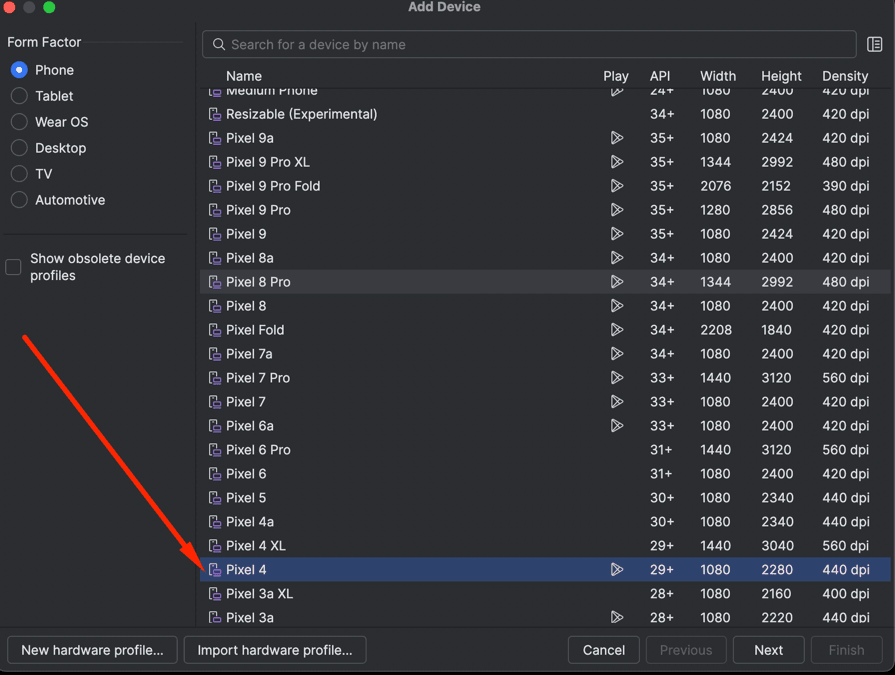This screenshot has width=895, height=675.
Task: Enable Show obsolete device profiles
Action: click(x=13, y=267)
